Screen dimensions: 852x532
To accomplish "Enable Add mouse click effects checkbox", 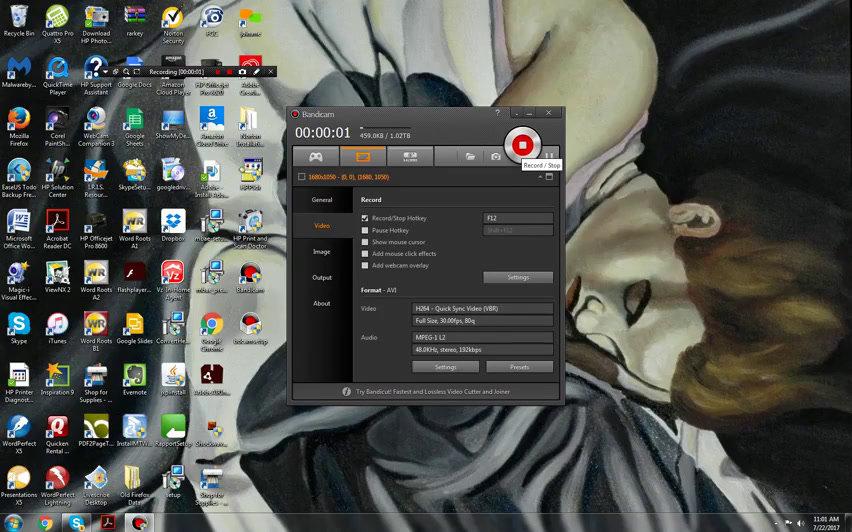I will click(x=365, y=254).
